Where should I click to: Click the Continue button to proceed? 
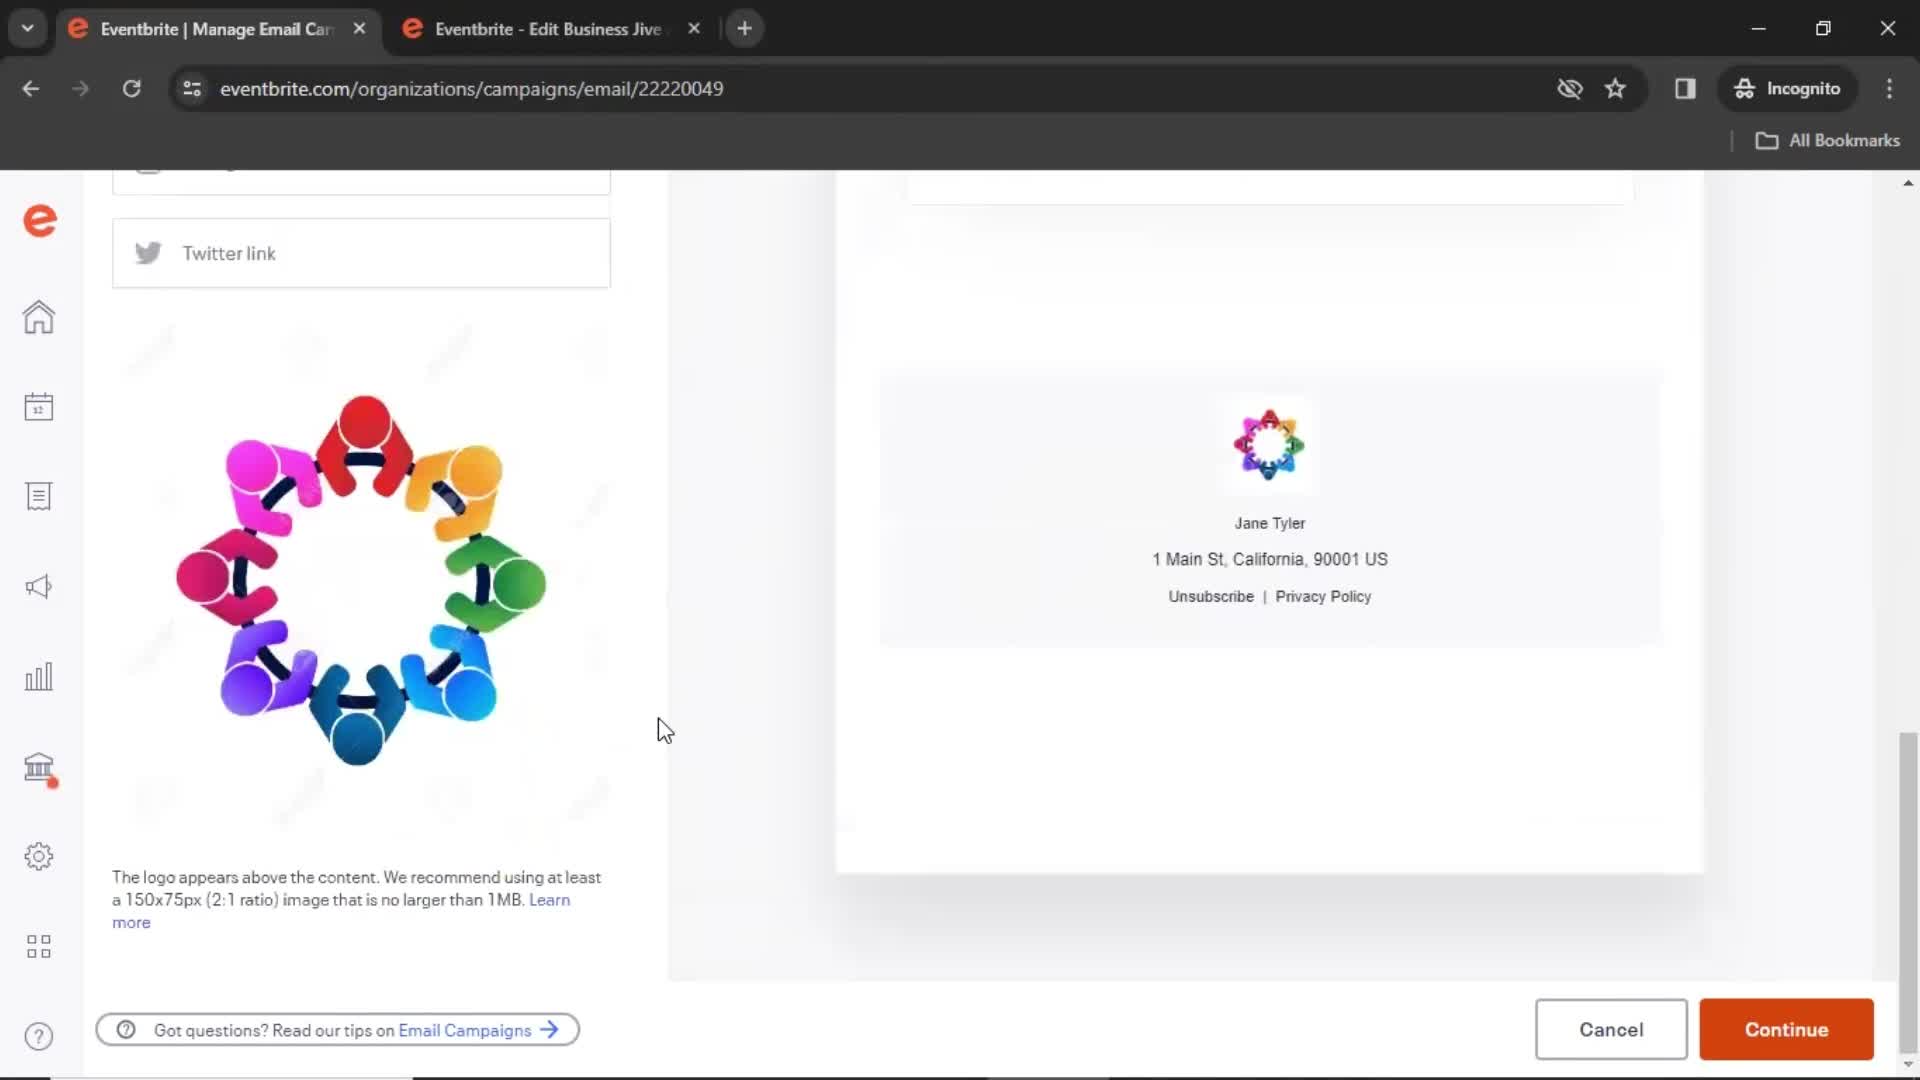(1787, 1030)
